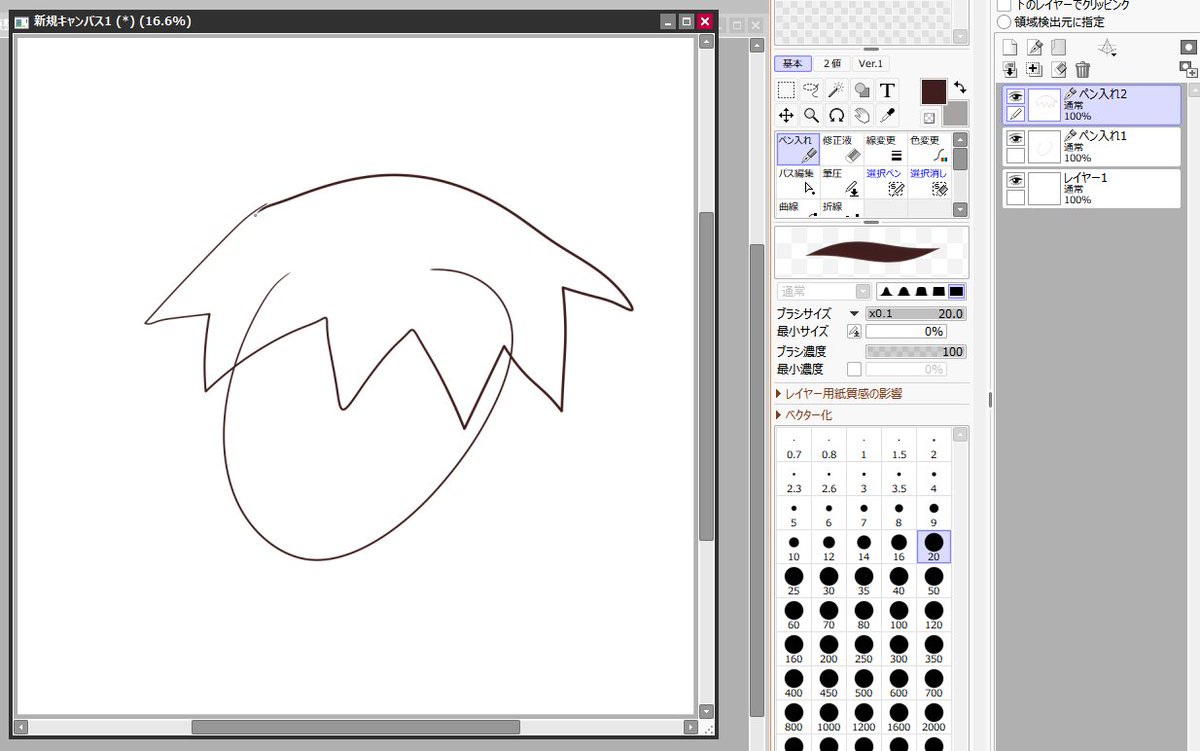1200x751 pixels.
Task: Clear layer with eraser icon
Action: pos(1059,69)
